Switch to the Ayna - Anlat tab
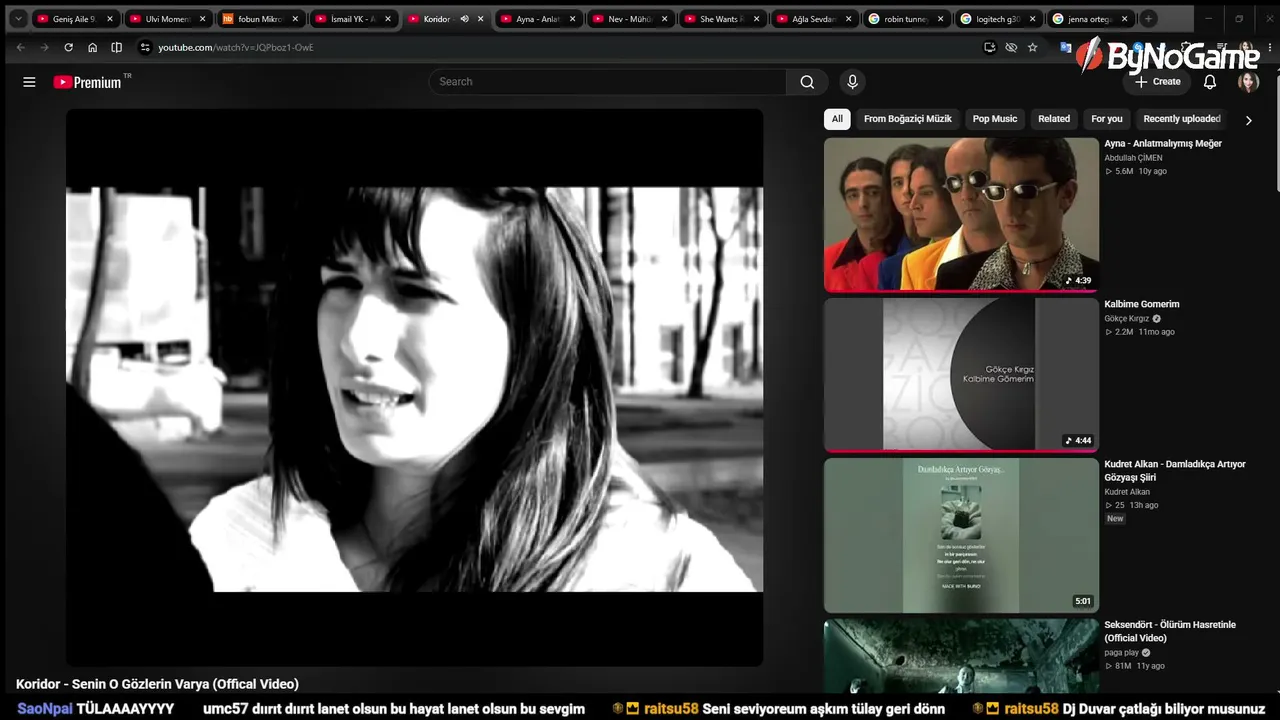The width and height of the screenshot is (1280, 720). pos(537,19)
